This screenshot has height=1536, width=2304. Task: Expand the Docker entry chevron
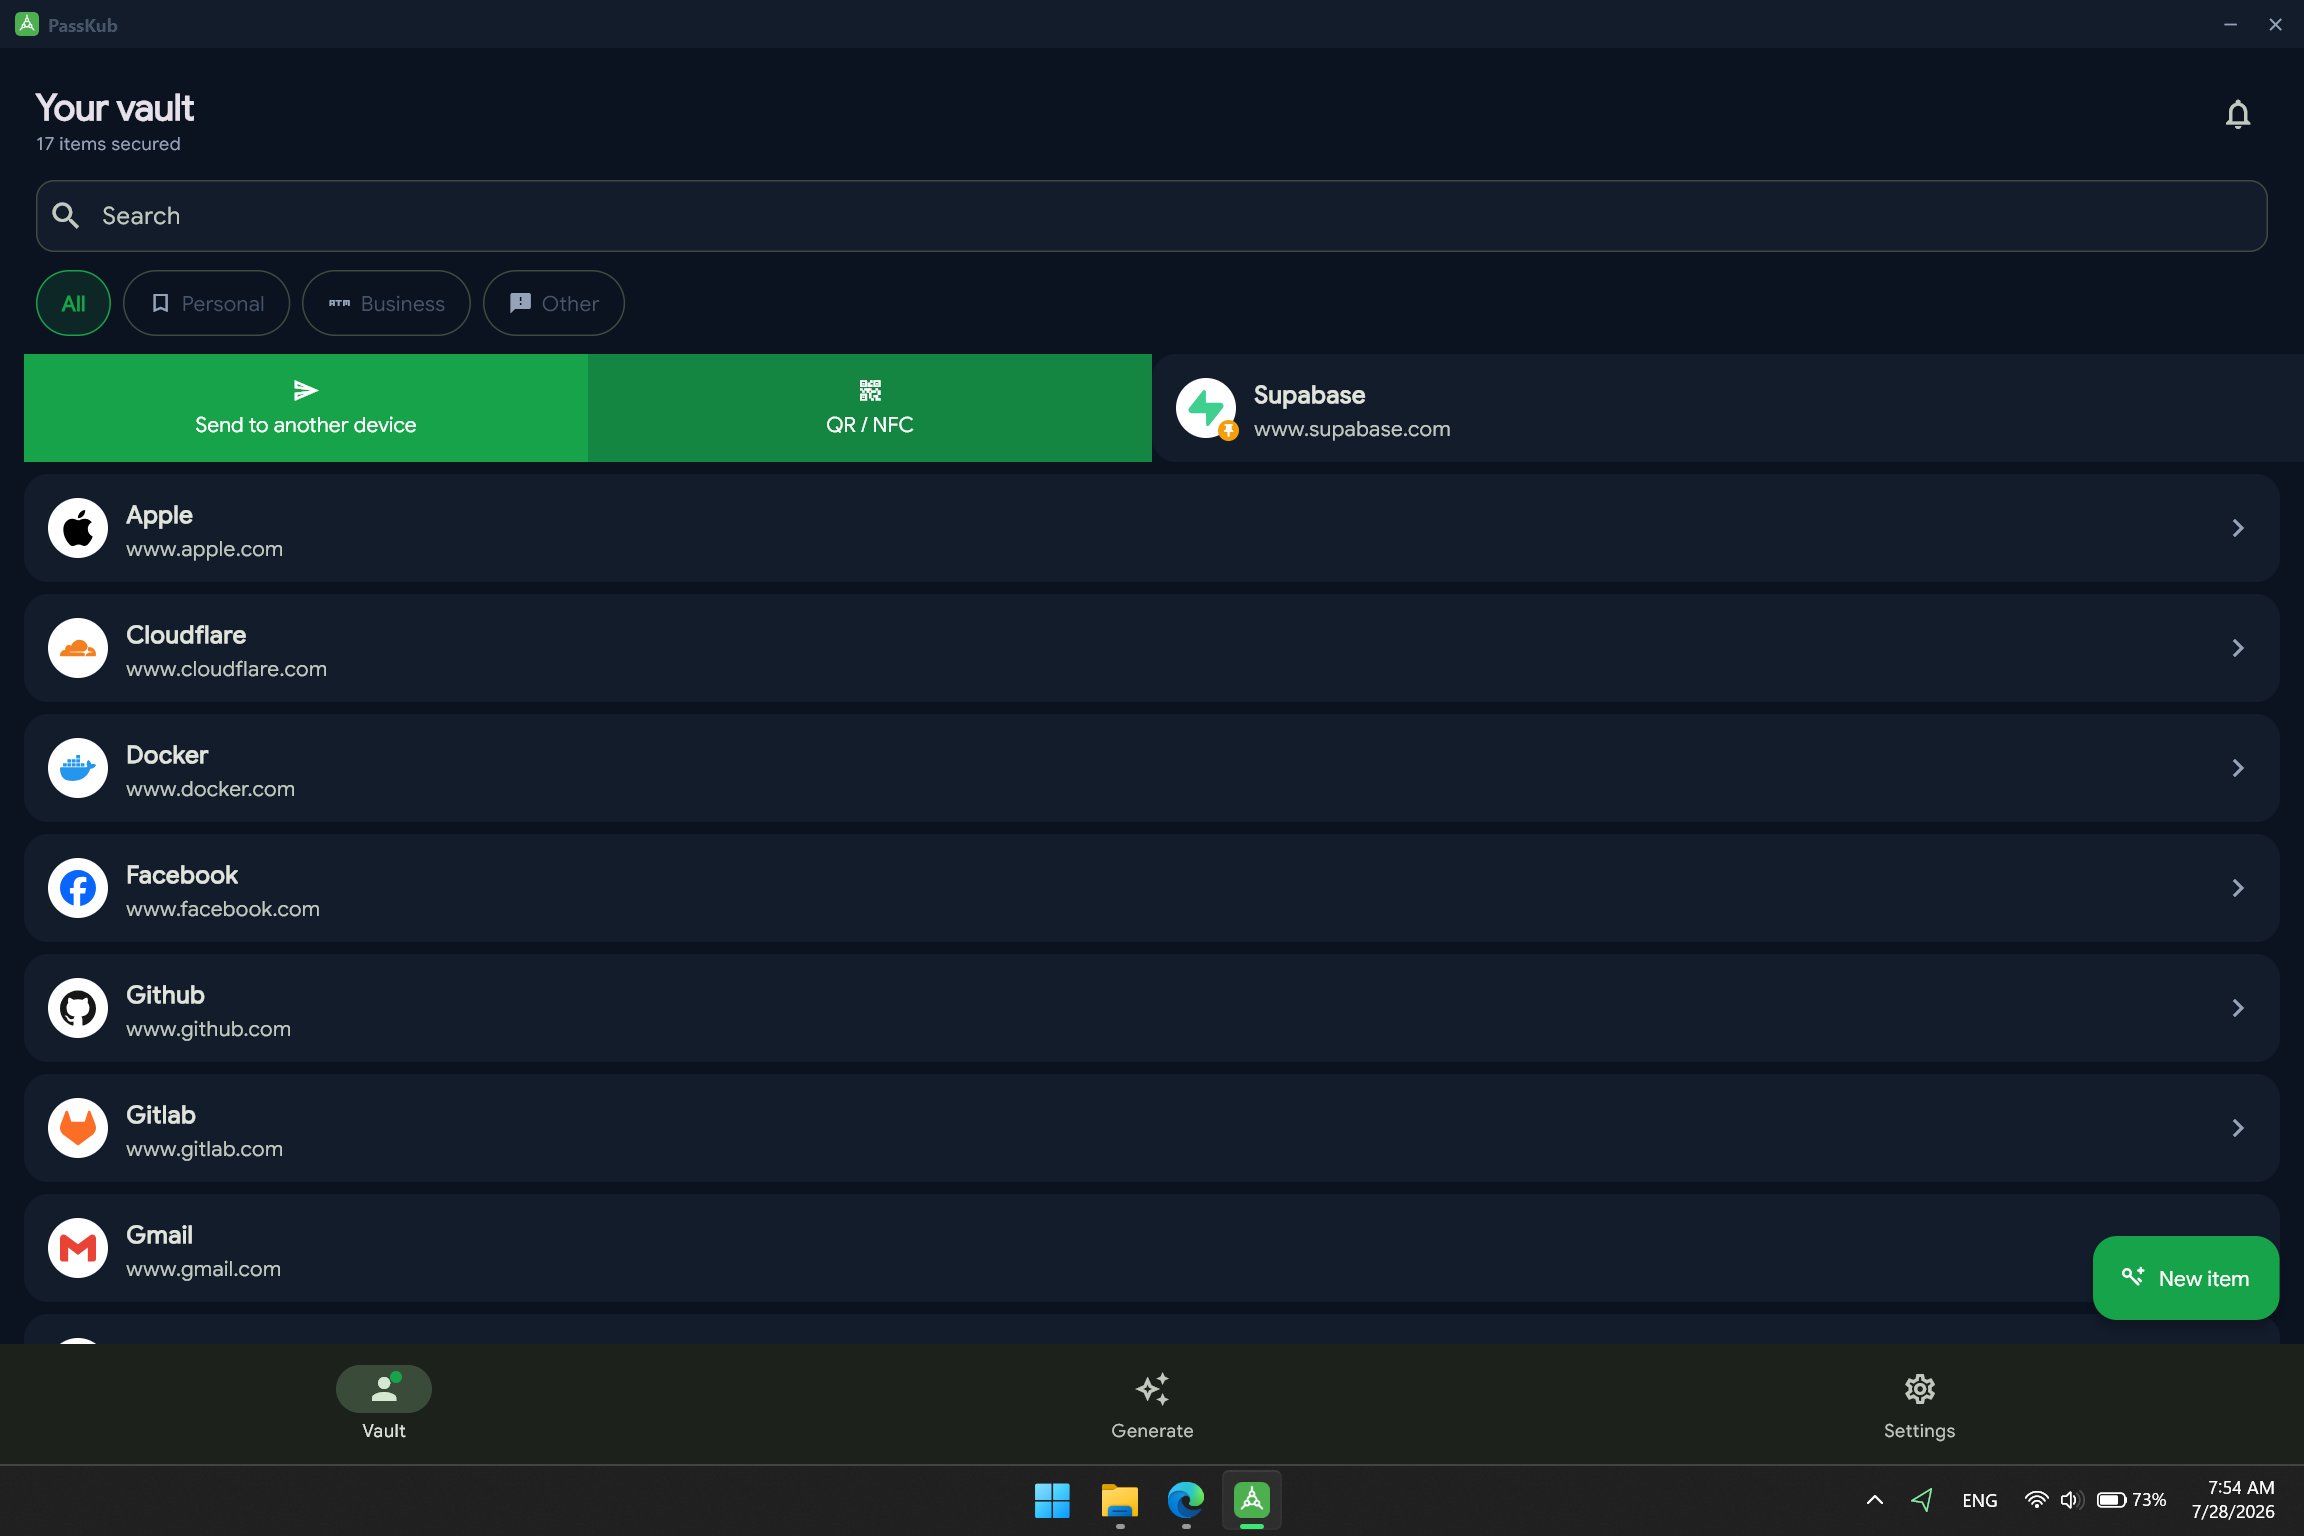click(x=2238, y=768)
